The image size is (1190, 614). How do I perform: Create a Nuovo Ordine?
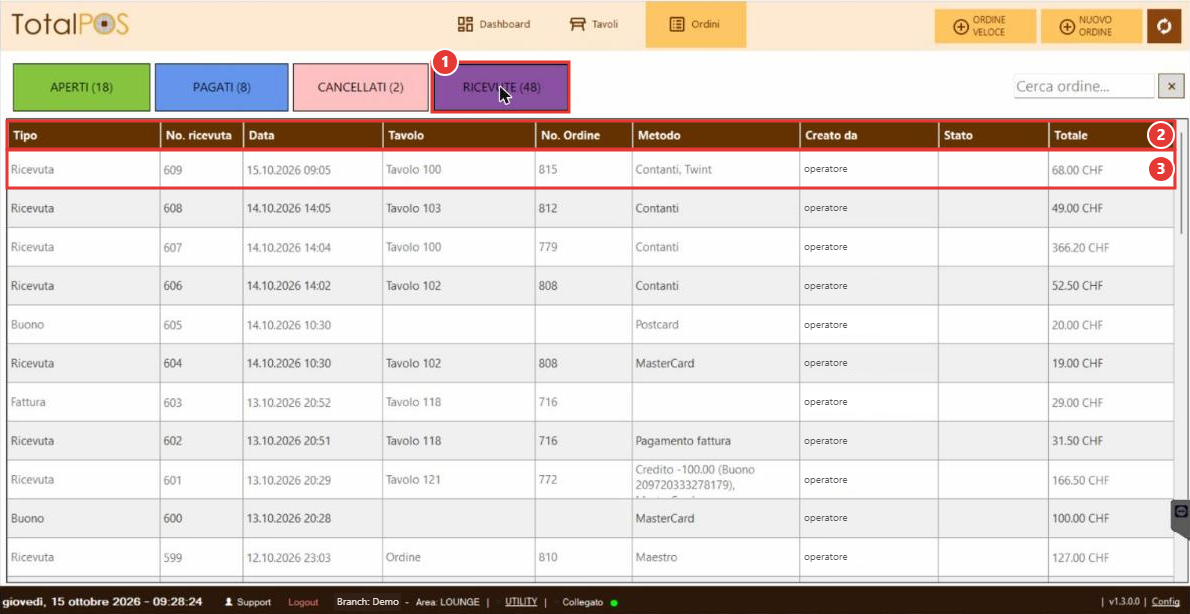click(1091, 27)
